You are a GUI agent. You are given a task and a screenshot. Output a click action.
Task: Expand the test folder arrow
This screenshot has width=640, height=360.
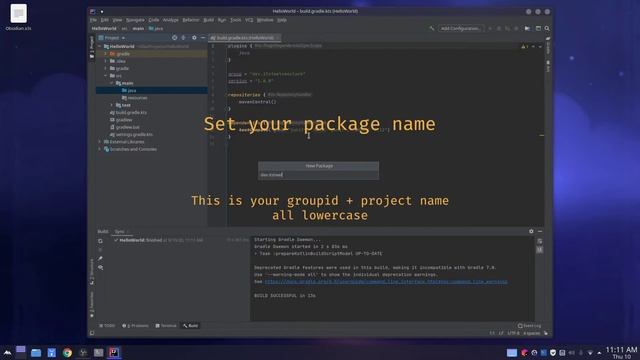pos(111,105)
